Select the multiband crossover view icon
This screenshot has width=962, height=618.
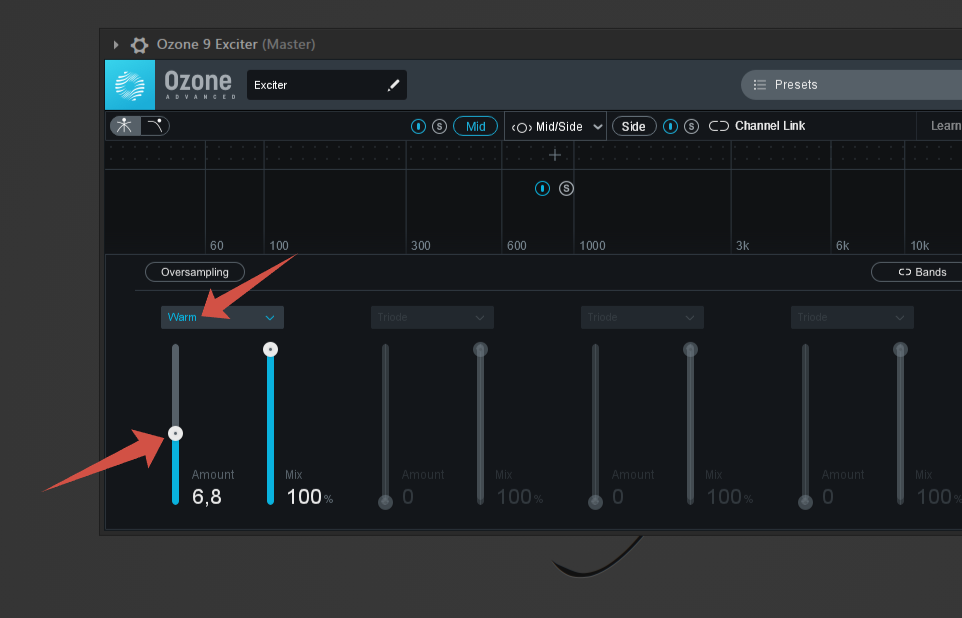coord(125,126)
